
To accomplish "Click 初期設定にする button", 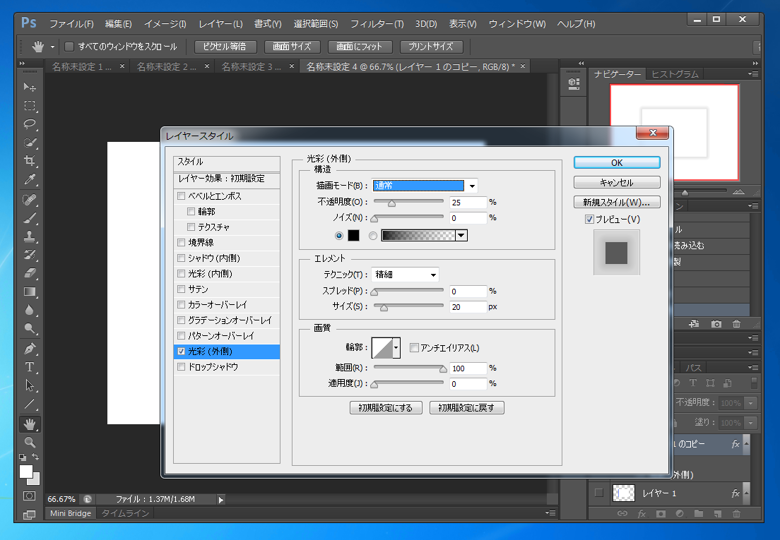I will click(386, 408).
